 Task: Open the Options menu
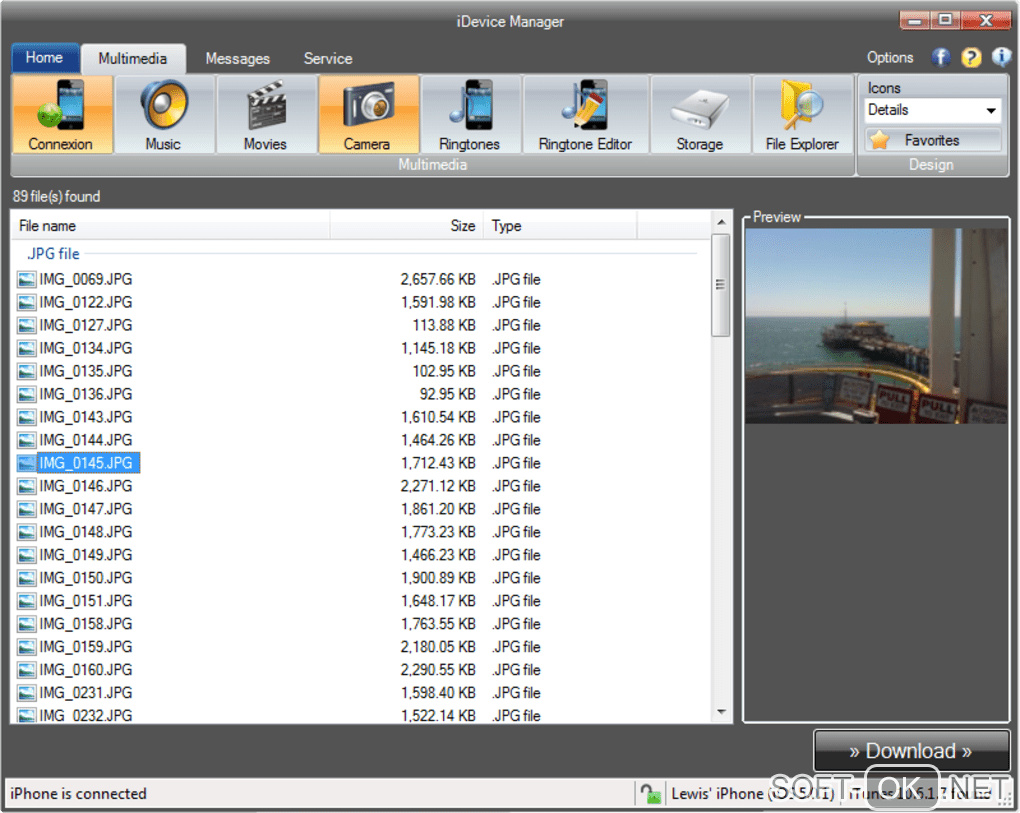(890, 57)
